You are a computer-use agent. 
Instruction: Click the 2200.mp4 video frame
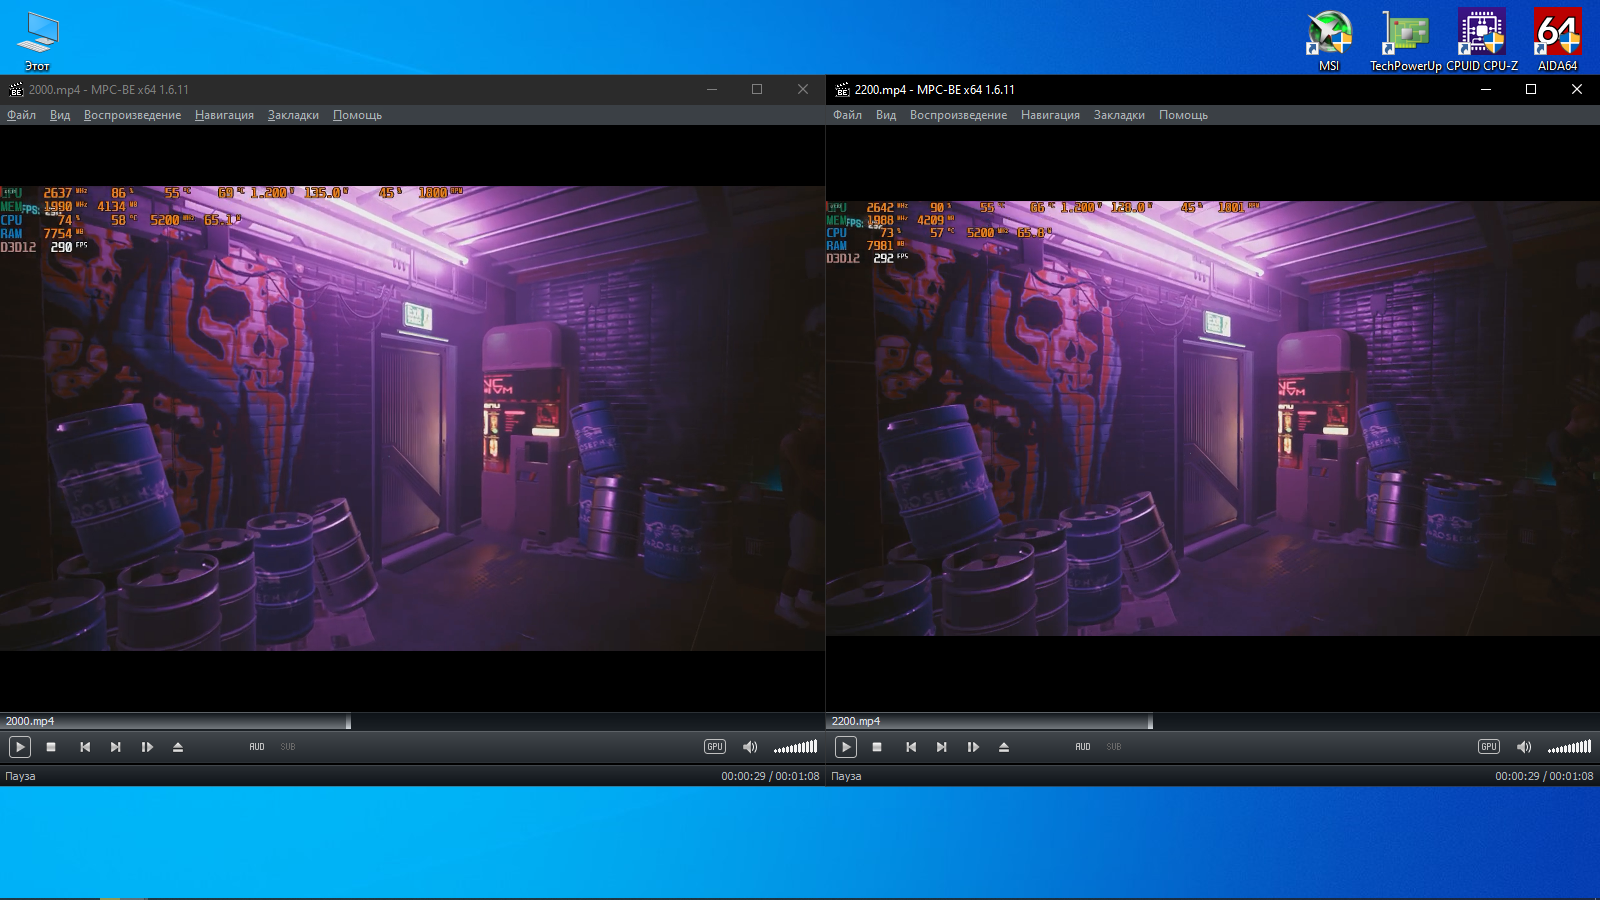(1213, 418)
